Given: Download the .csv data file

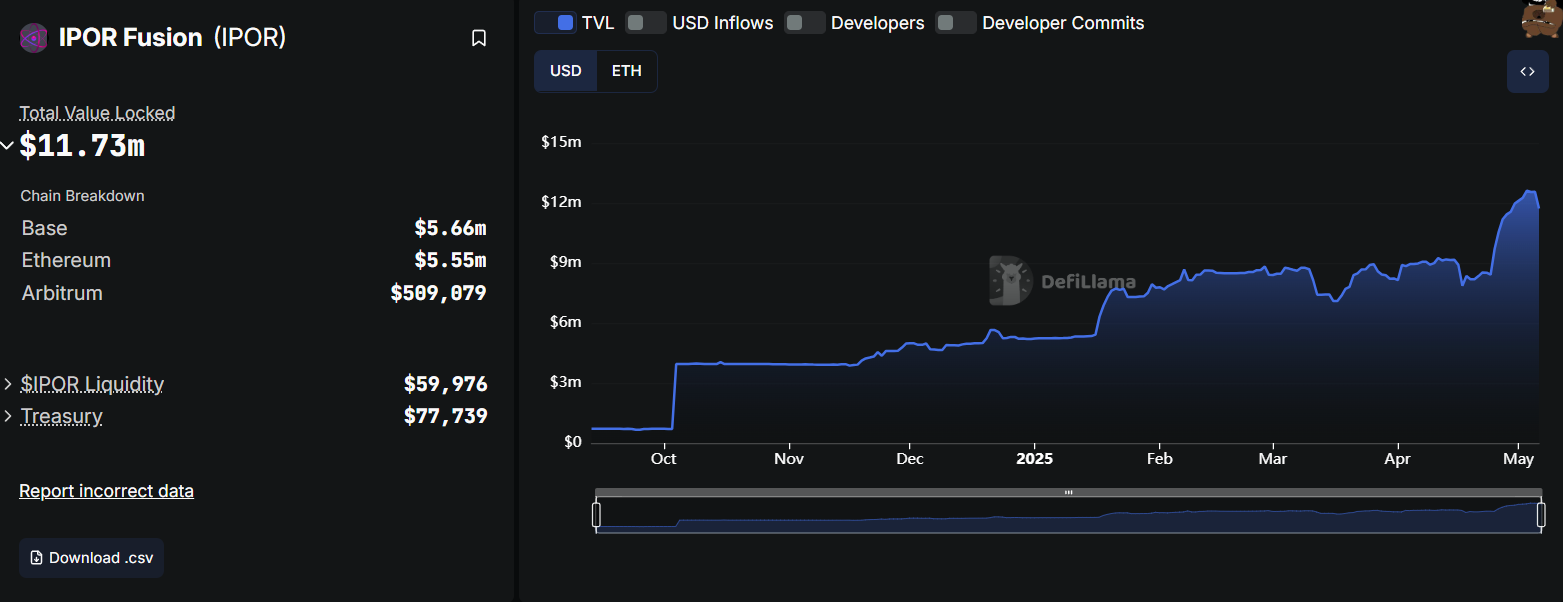Looking at the screenshot, I should [91, 558].
